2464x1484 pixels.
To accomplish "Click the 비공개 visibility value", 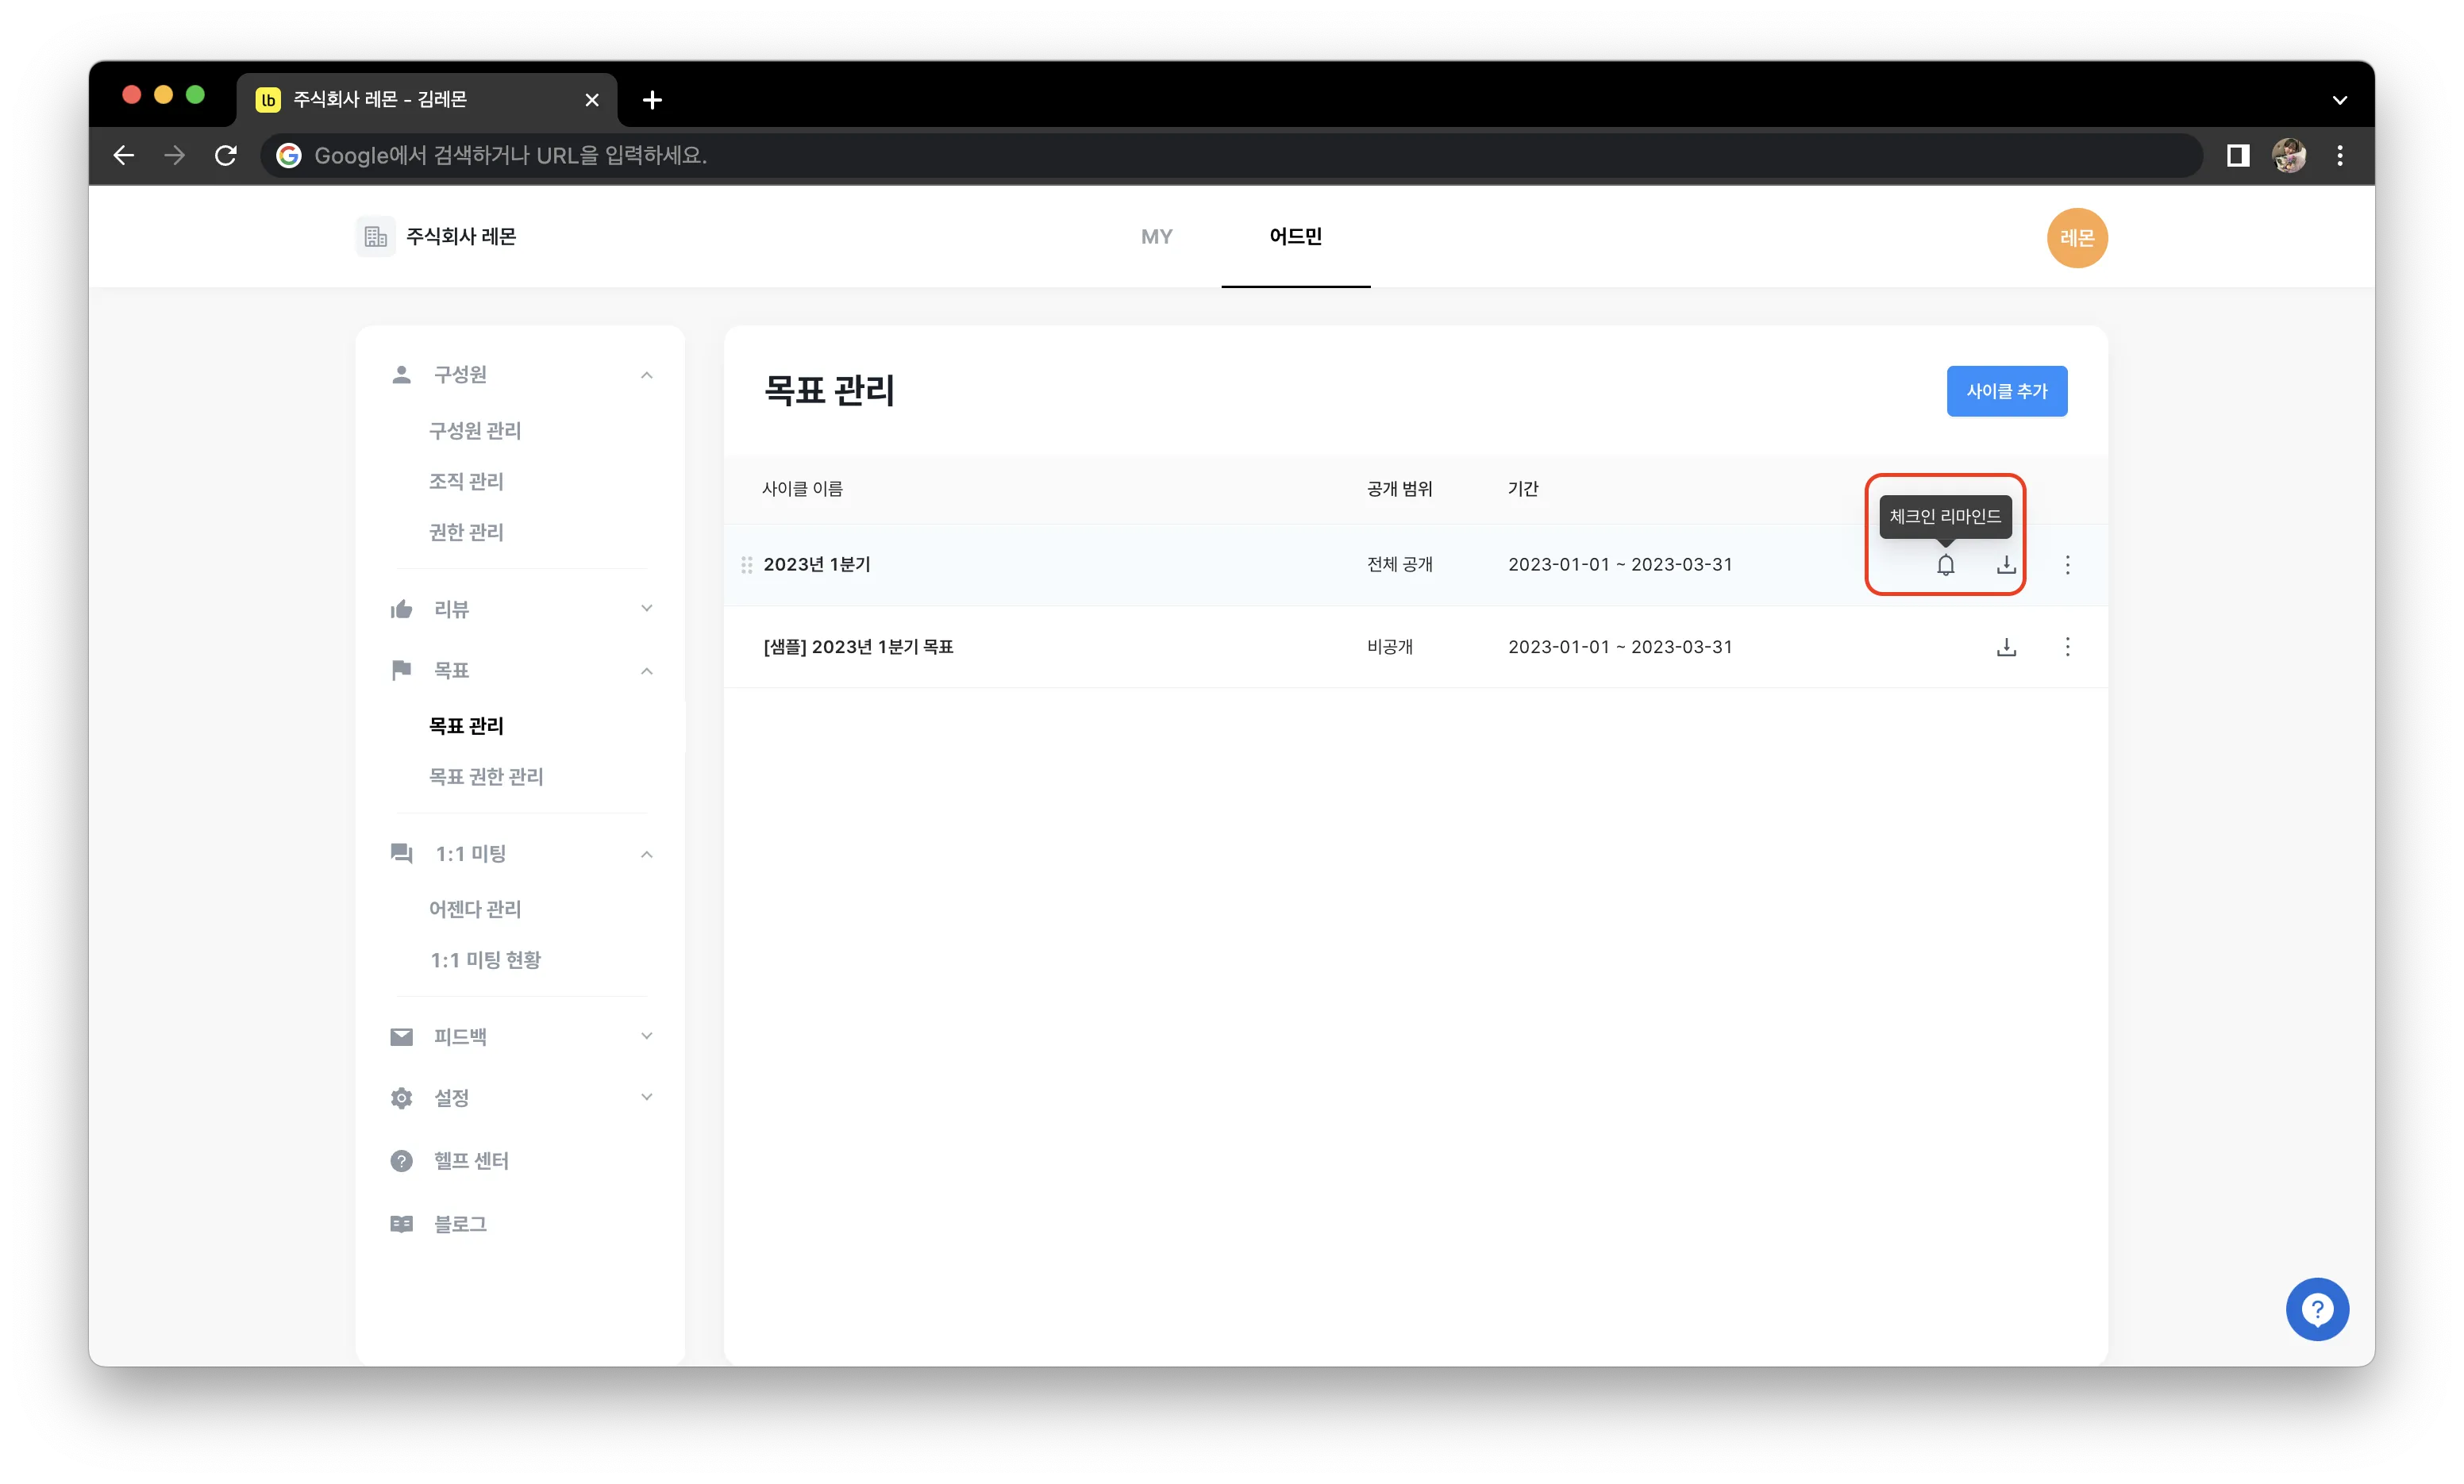I will (1390, 647).
